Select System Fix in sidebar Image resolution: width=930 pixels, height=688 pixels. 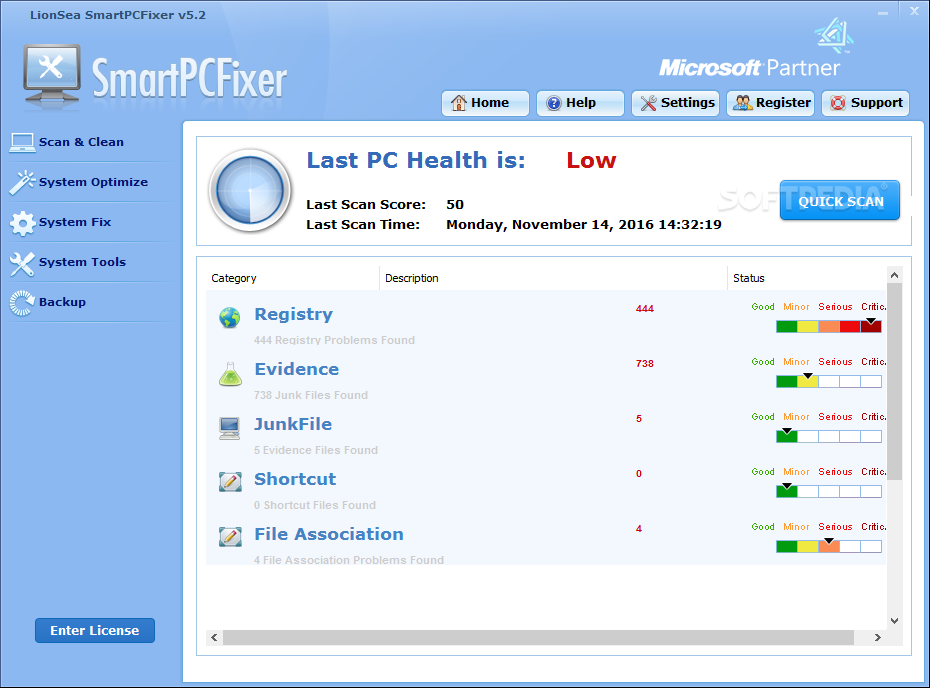[x=75, y=222]
